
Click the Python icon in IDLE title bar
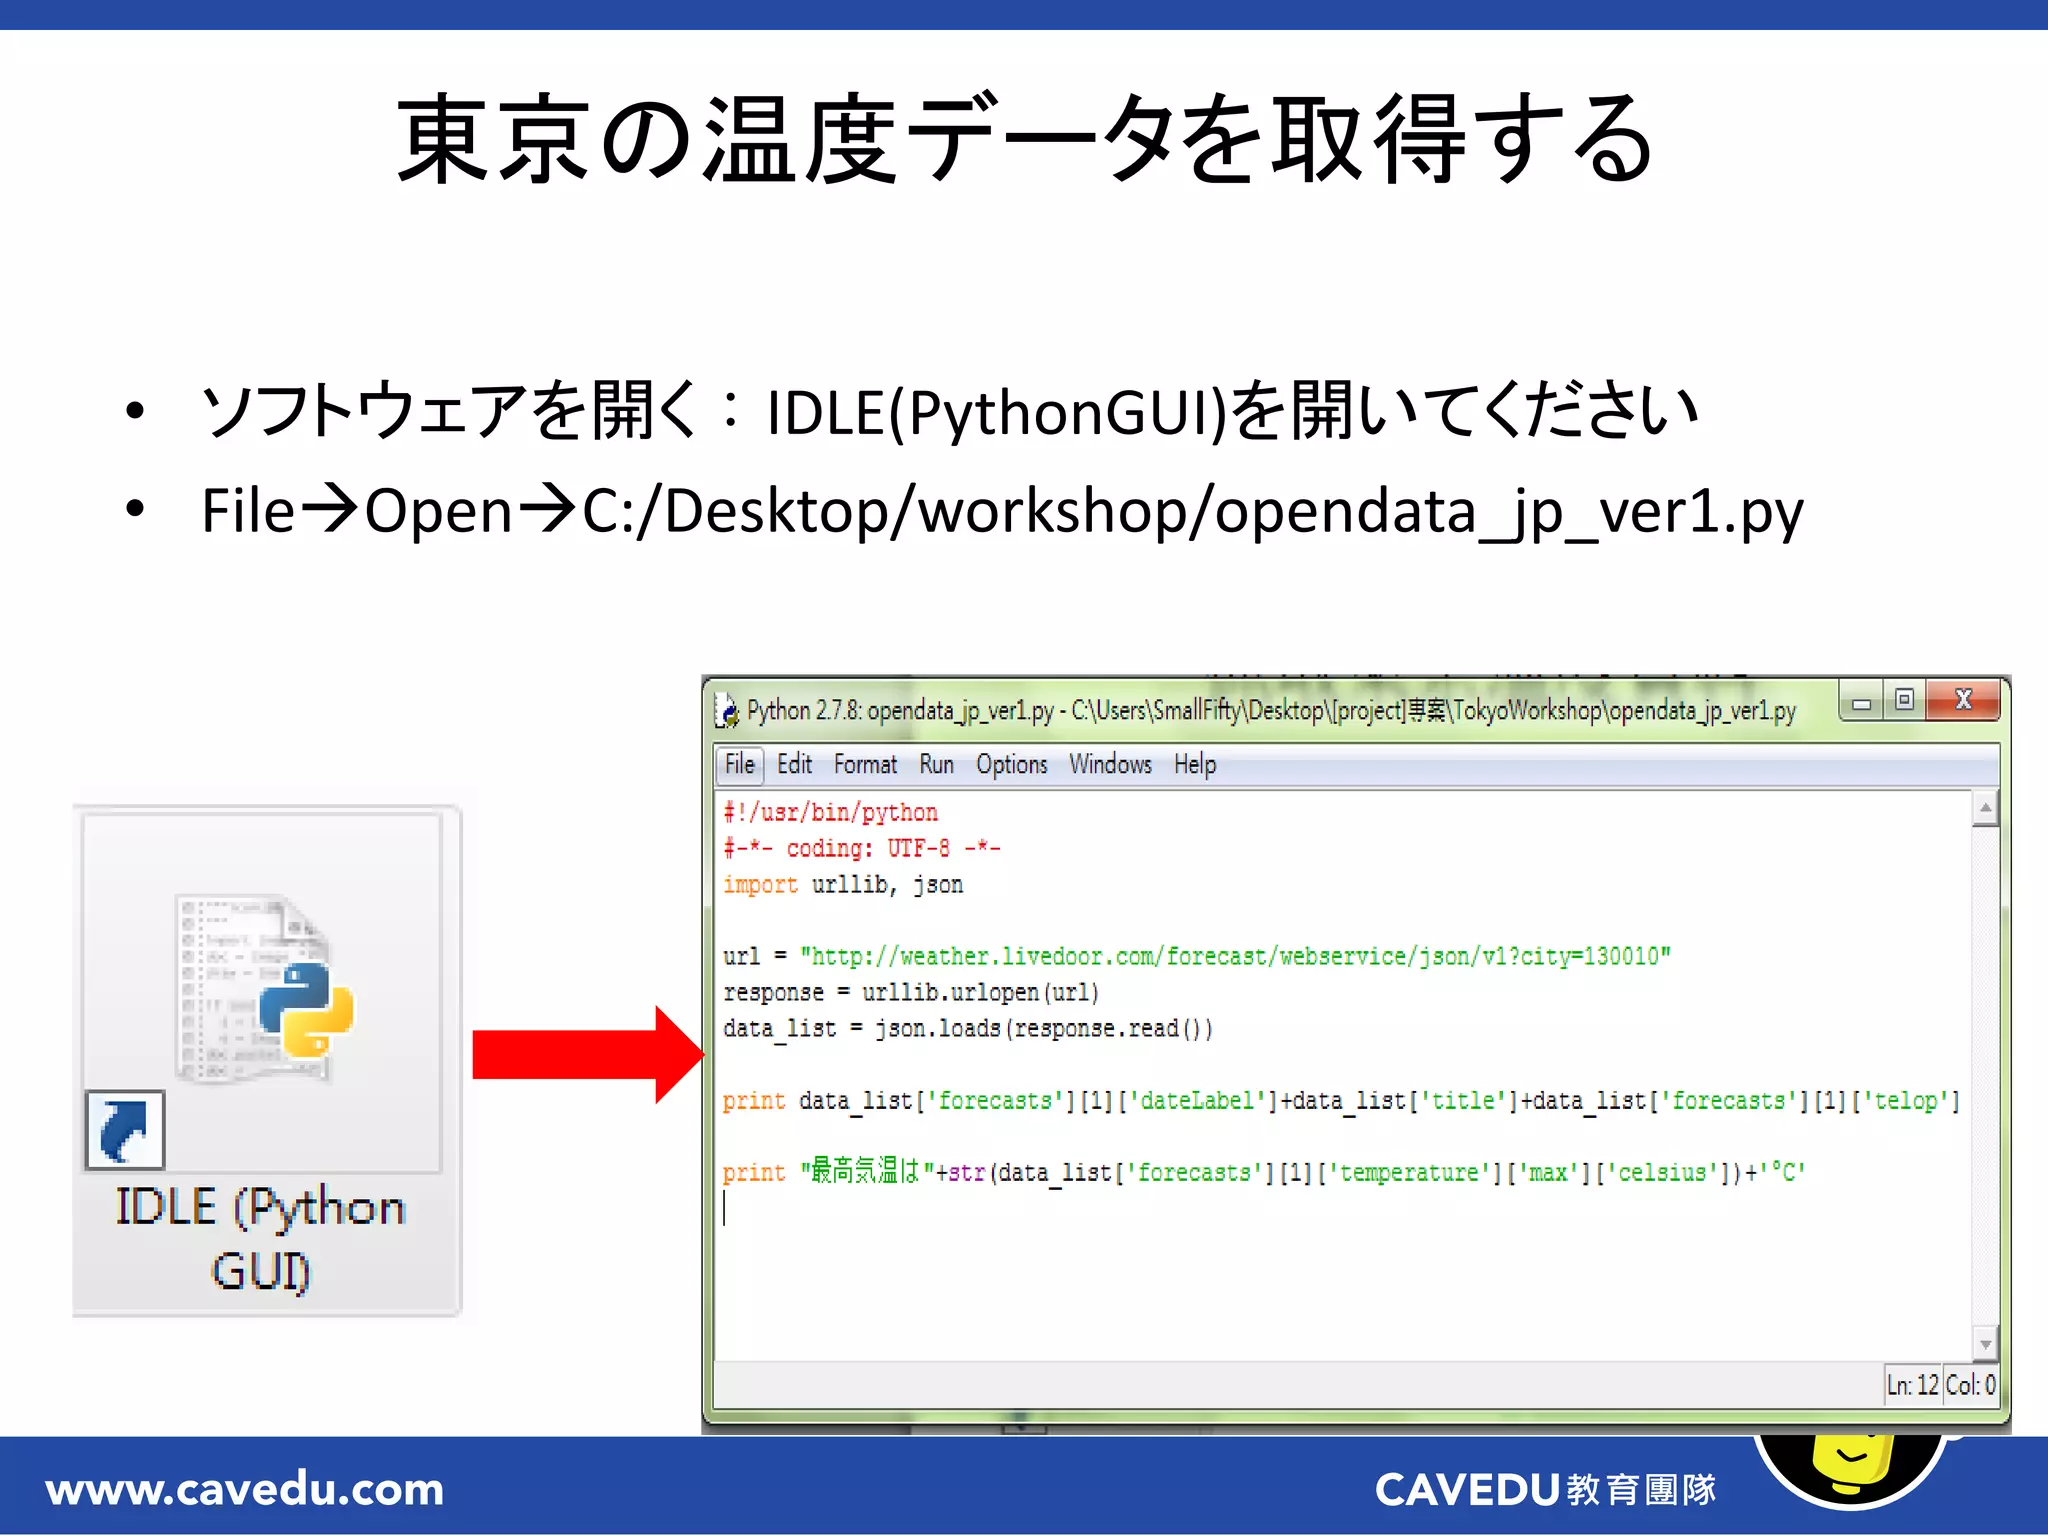pyautogui.click(x=729, y=710)
